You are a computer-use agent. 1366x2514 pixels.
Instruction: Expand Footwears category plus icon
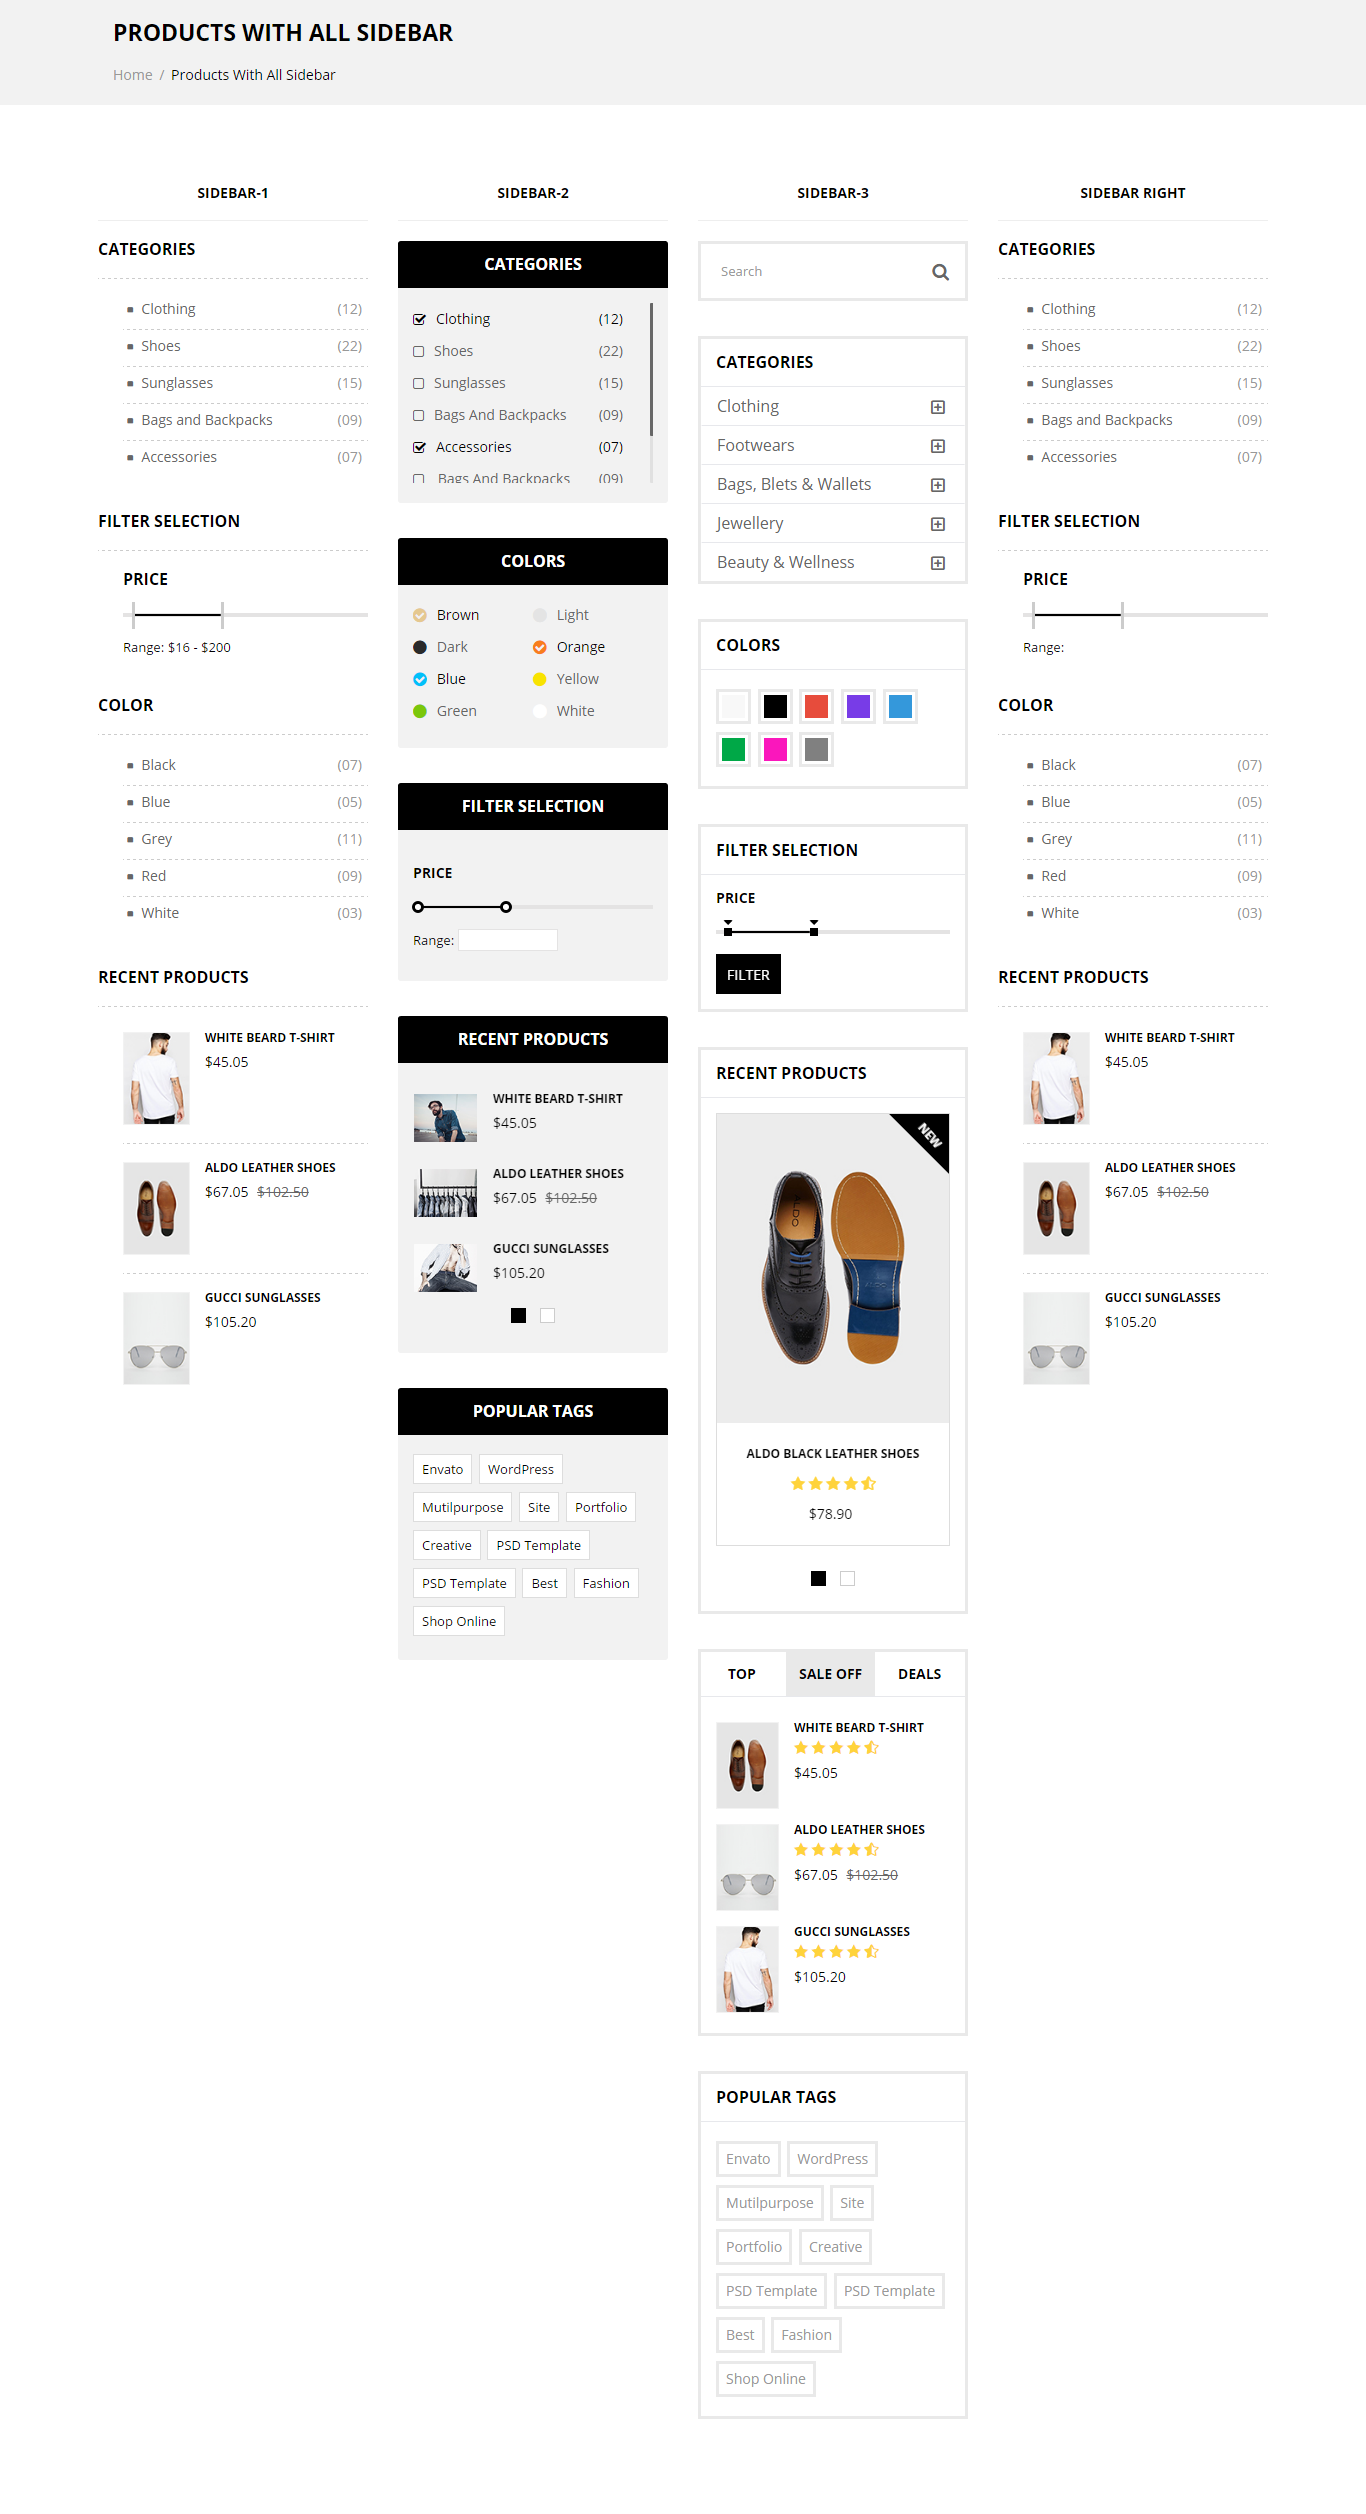click(938, 446)
